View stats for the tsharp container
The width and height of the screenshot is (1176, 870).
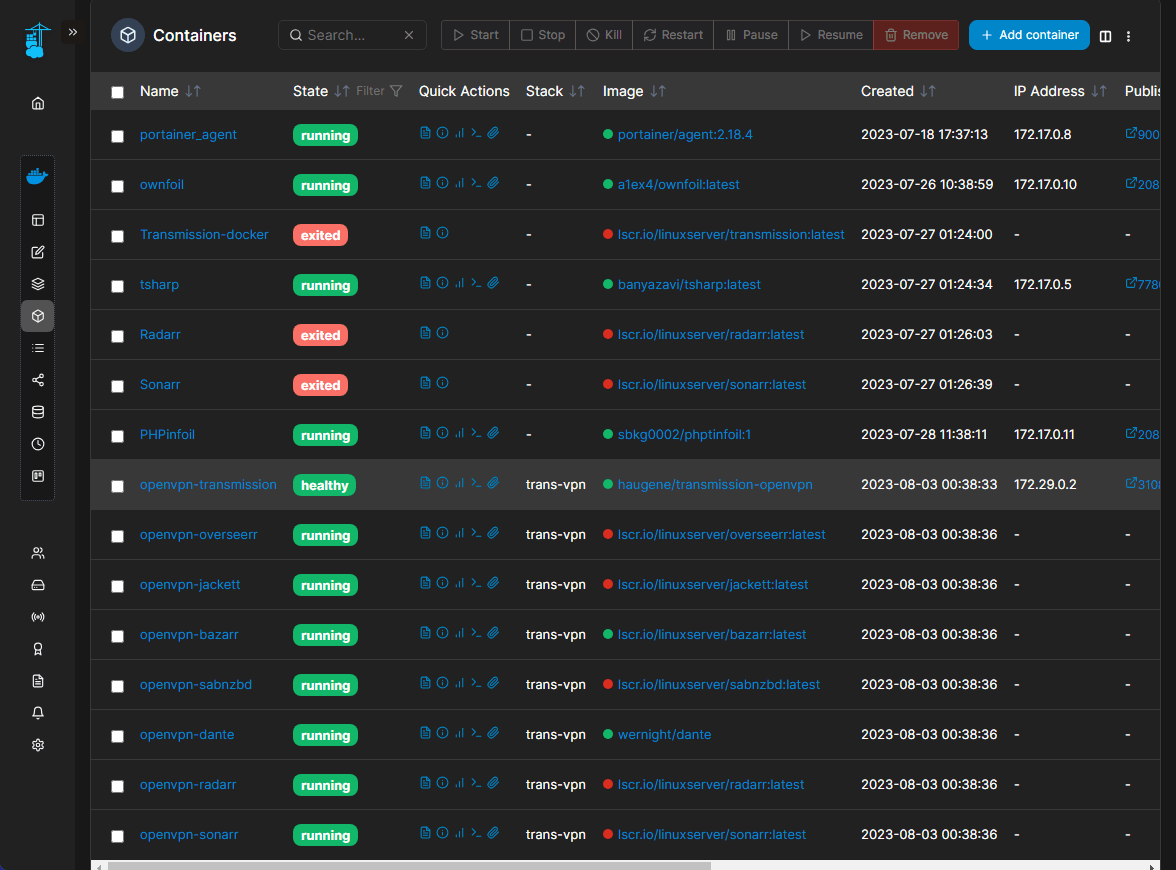(459, 283)
